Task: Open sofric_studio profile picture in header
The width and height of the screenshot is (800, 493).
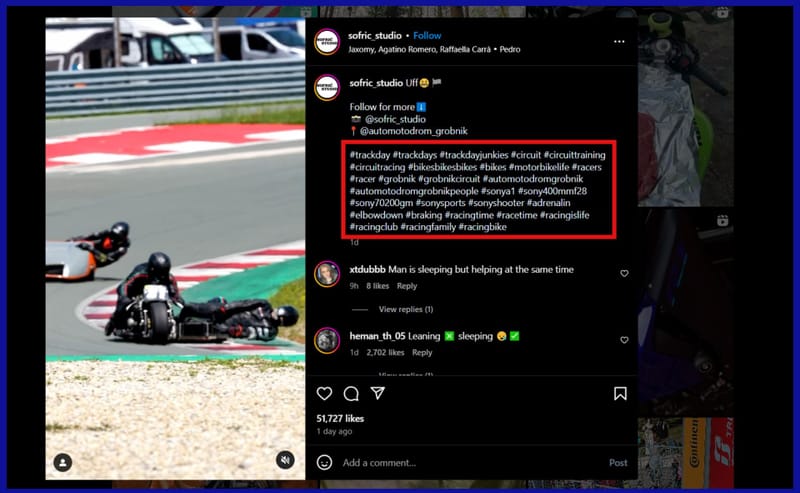Action: [x=327, y=42]
